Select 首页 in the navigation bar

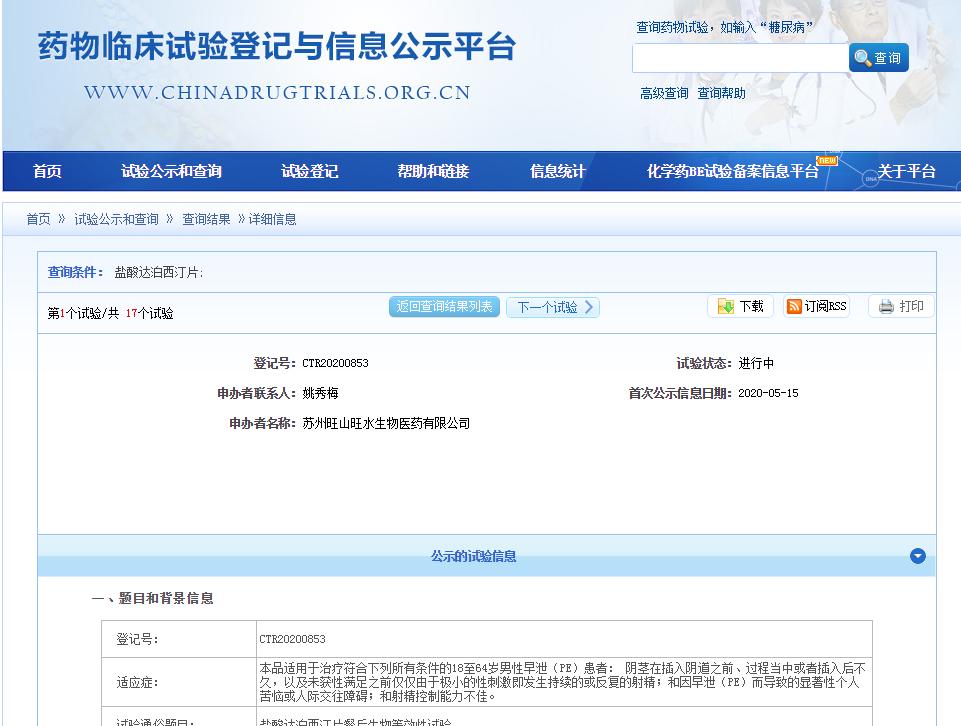(x=48, y=171)
